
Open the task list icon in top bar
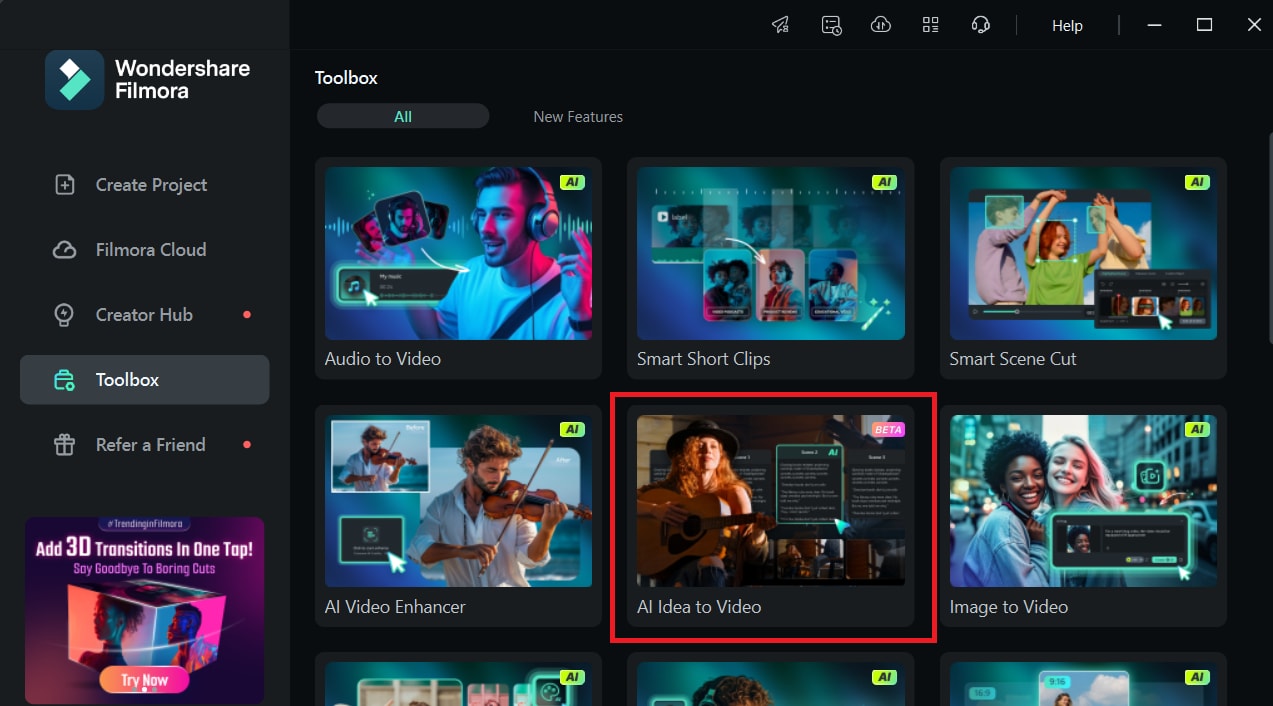(831, 25)
